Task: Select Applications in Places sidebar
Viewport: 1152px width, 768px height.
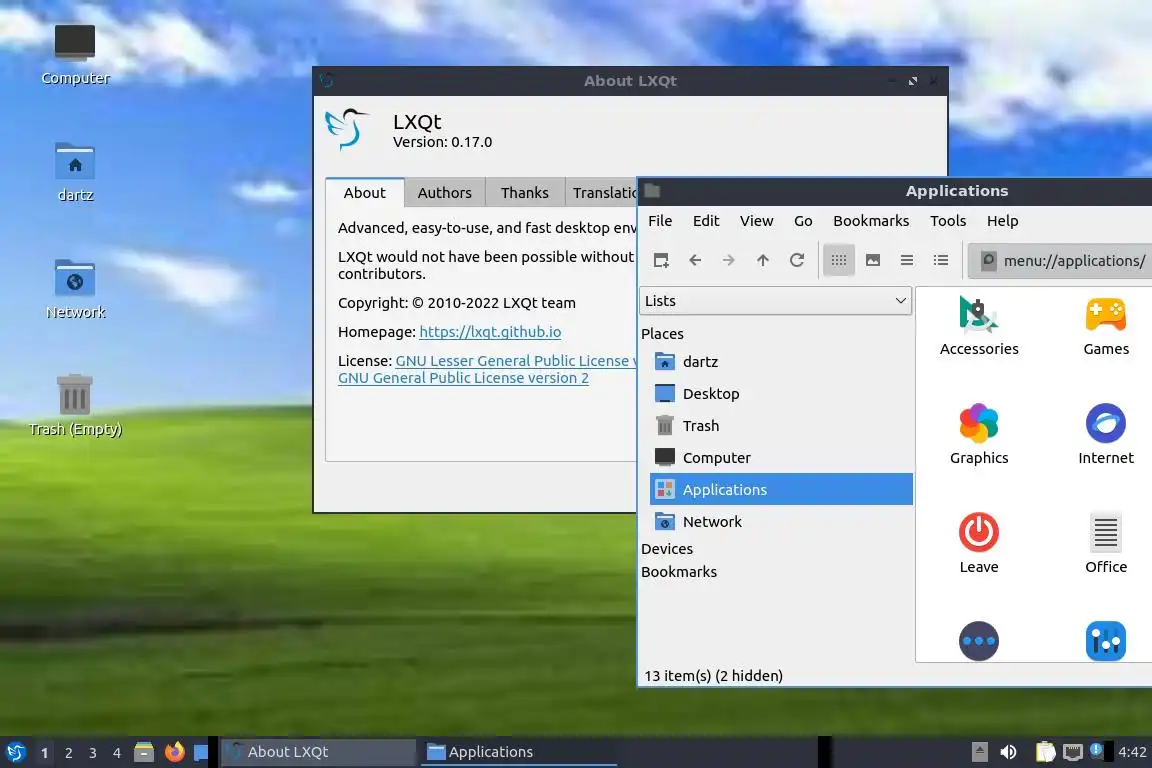Action: 781,489
